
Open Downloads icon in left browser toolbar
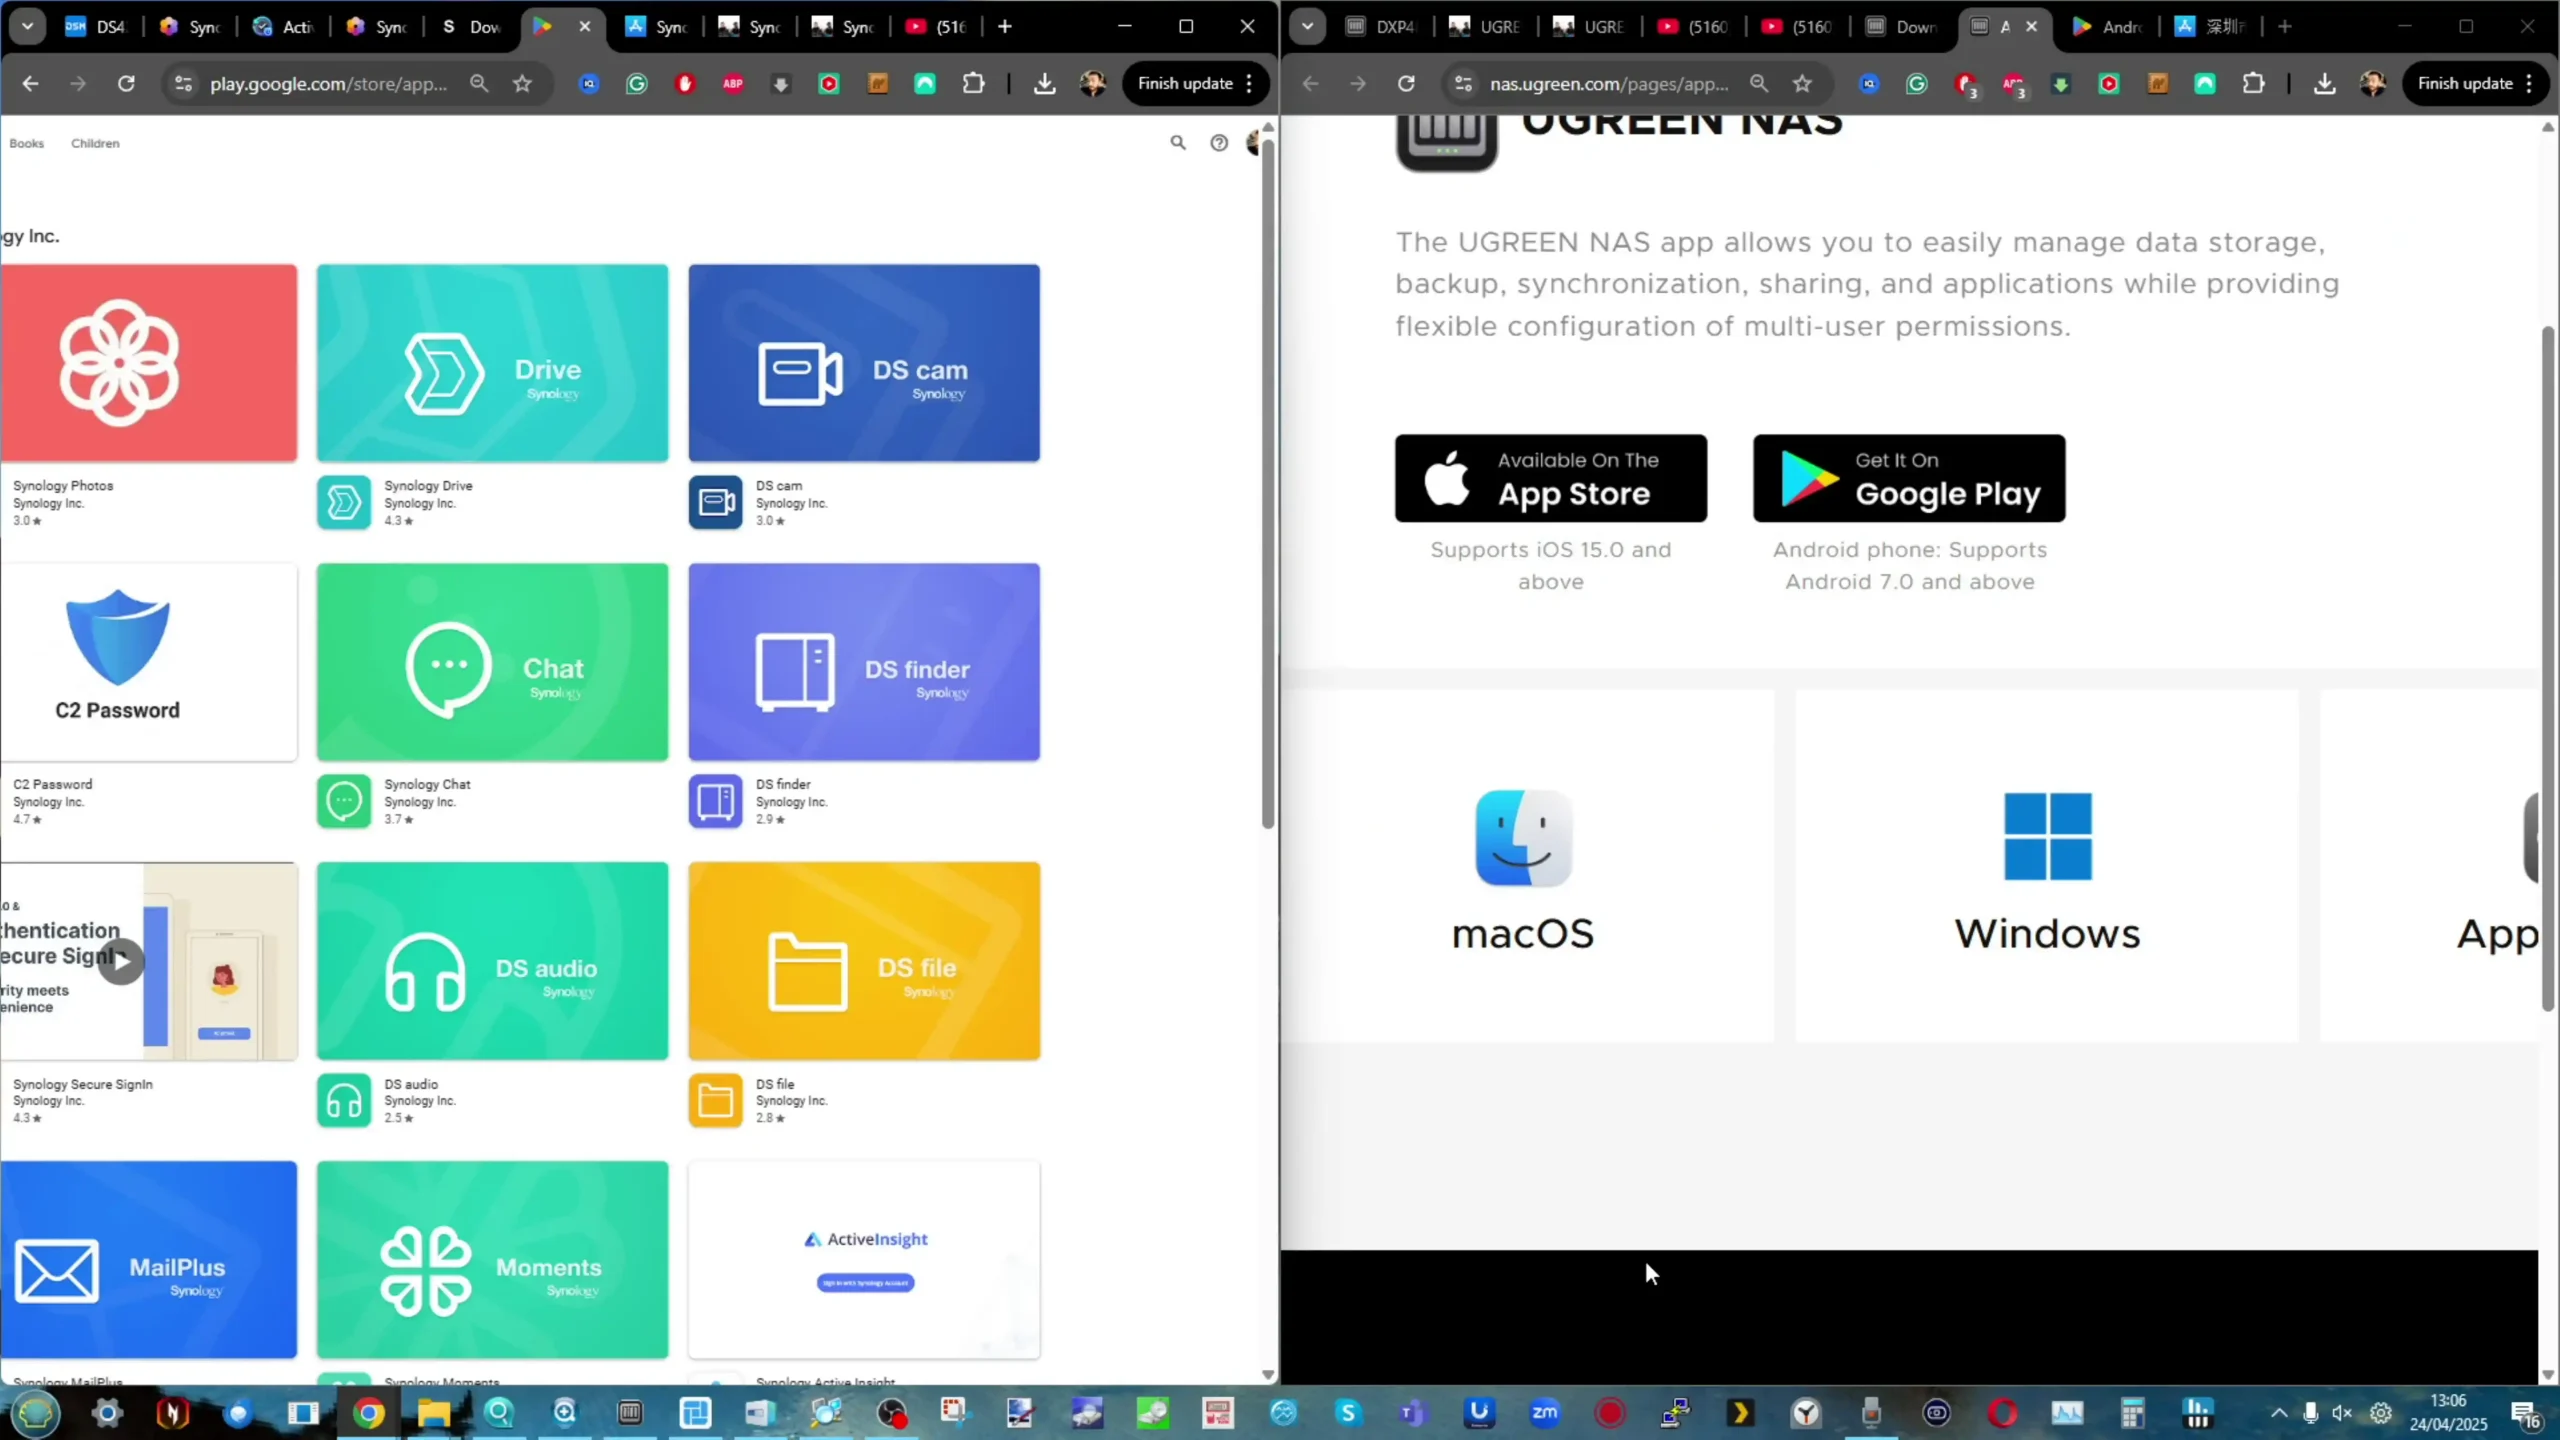tap(1044, 84)
